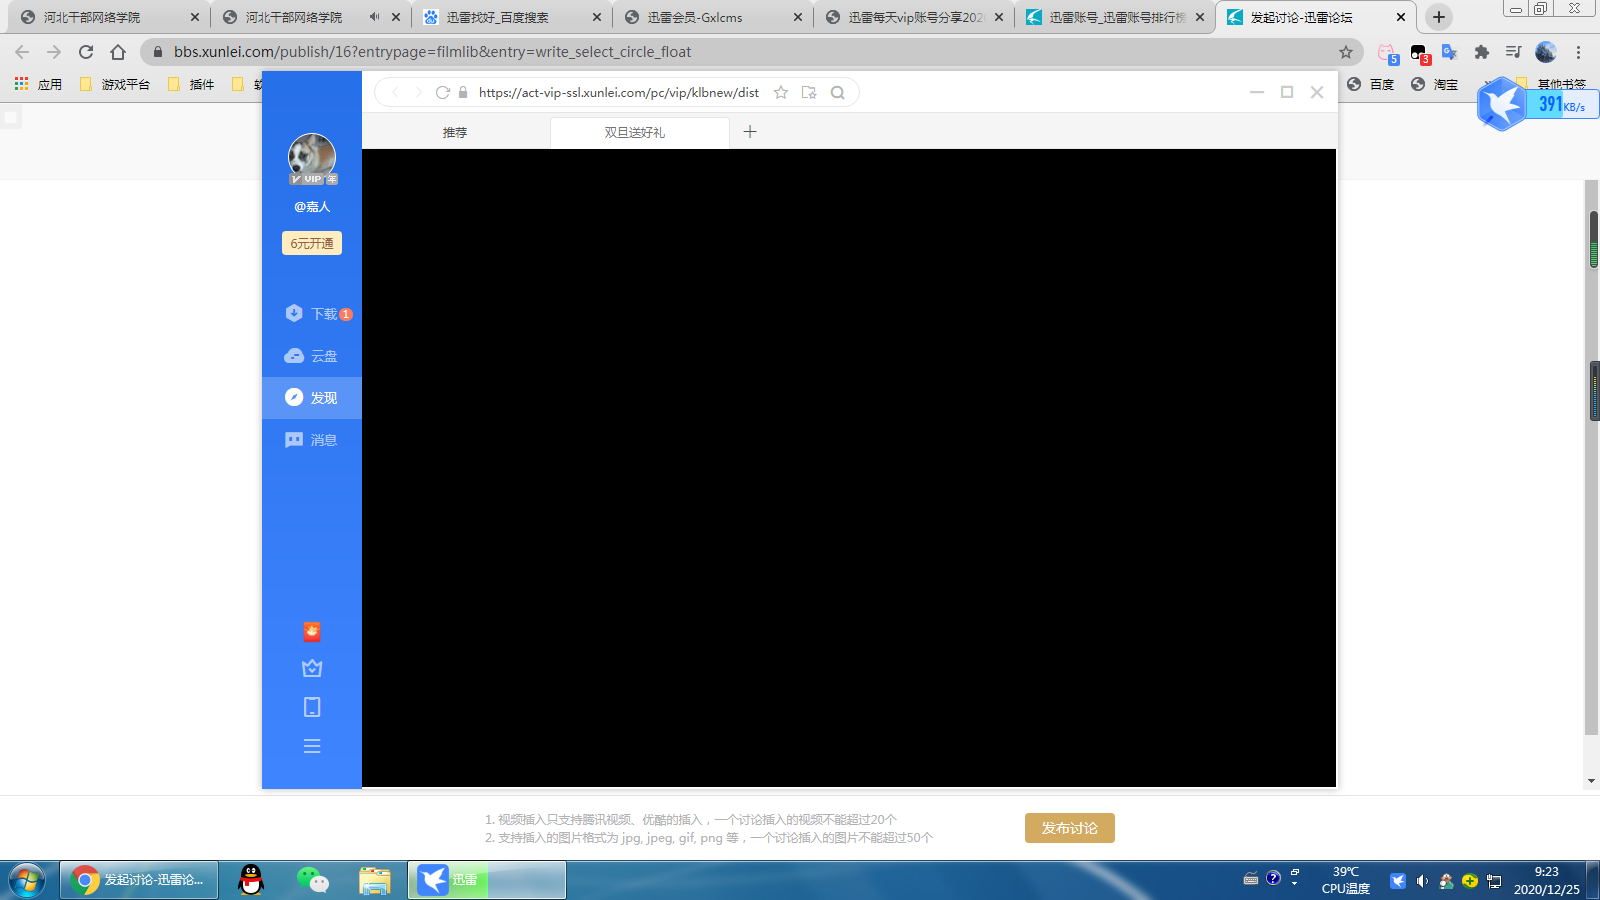The width and height of the screenshot is (1600, 900).
Task: Open the 云盘 cloud drive section
Action: [312, 356]
